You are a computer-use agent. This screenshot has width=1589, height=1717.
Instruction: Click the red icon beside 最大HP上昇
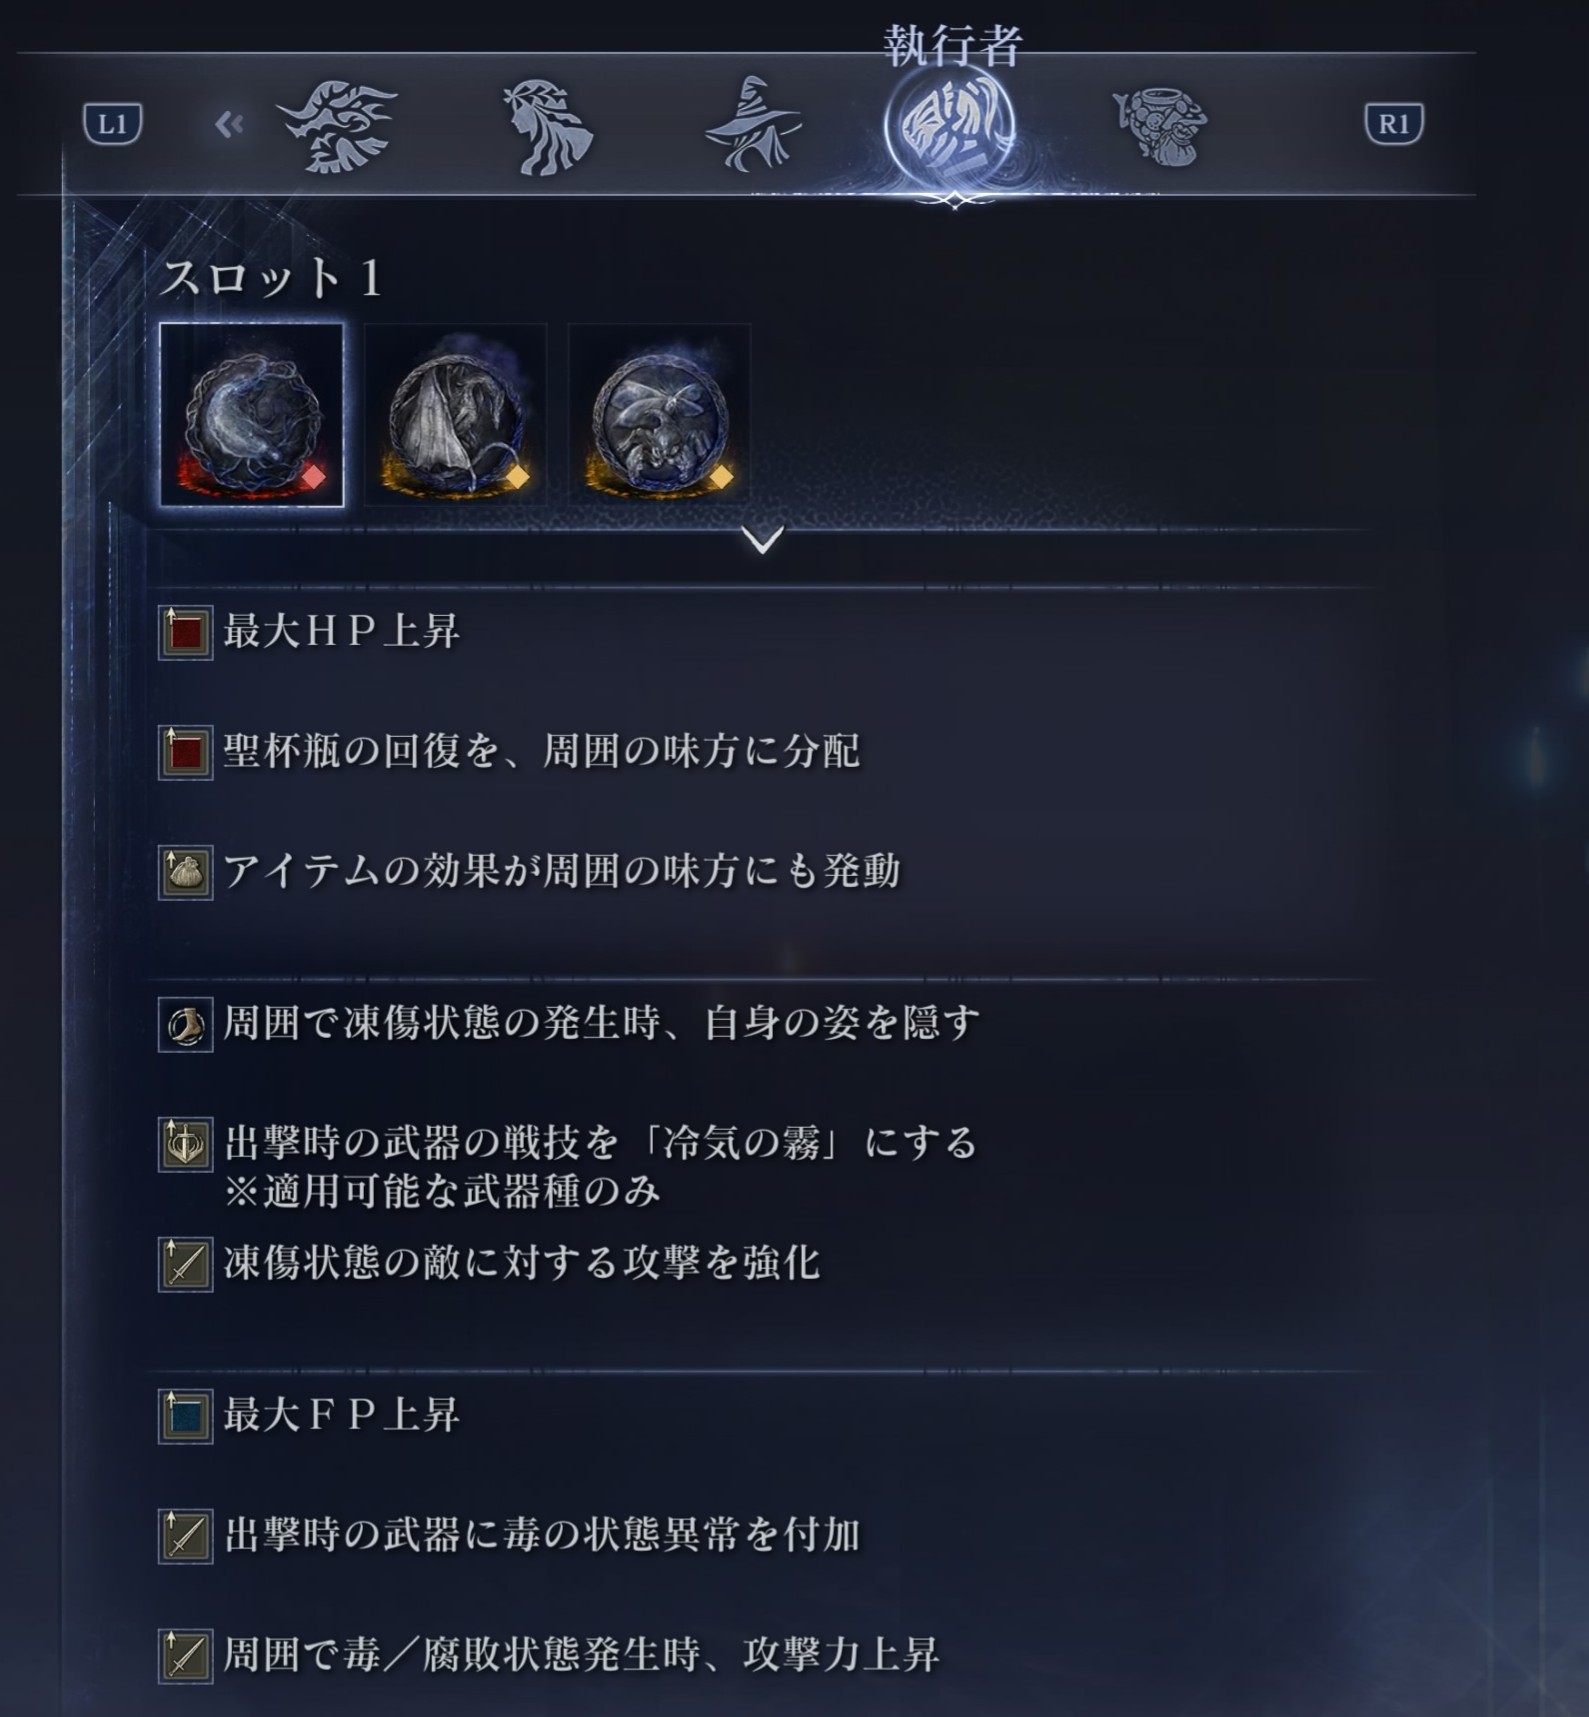click(x=186, y=633)
